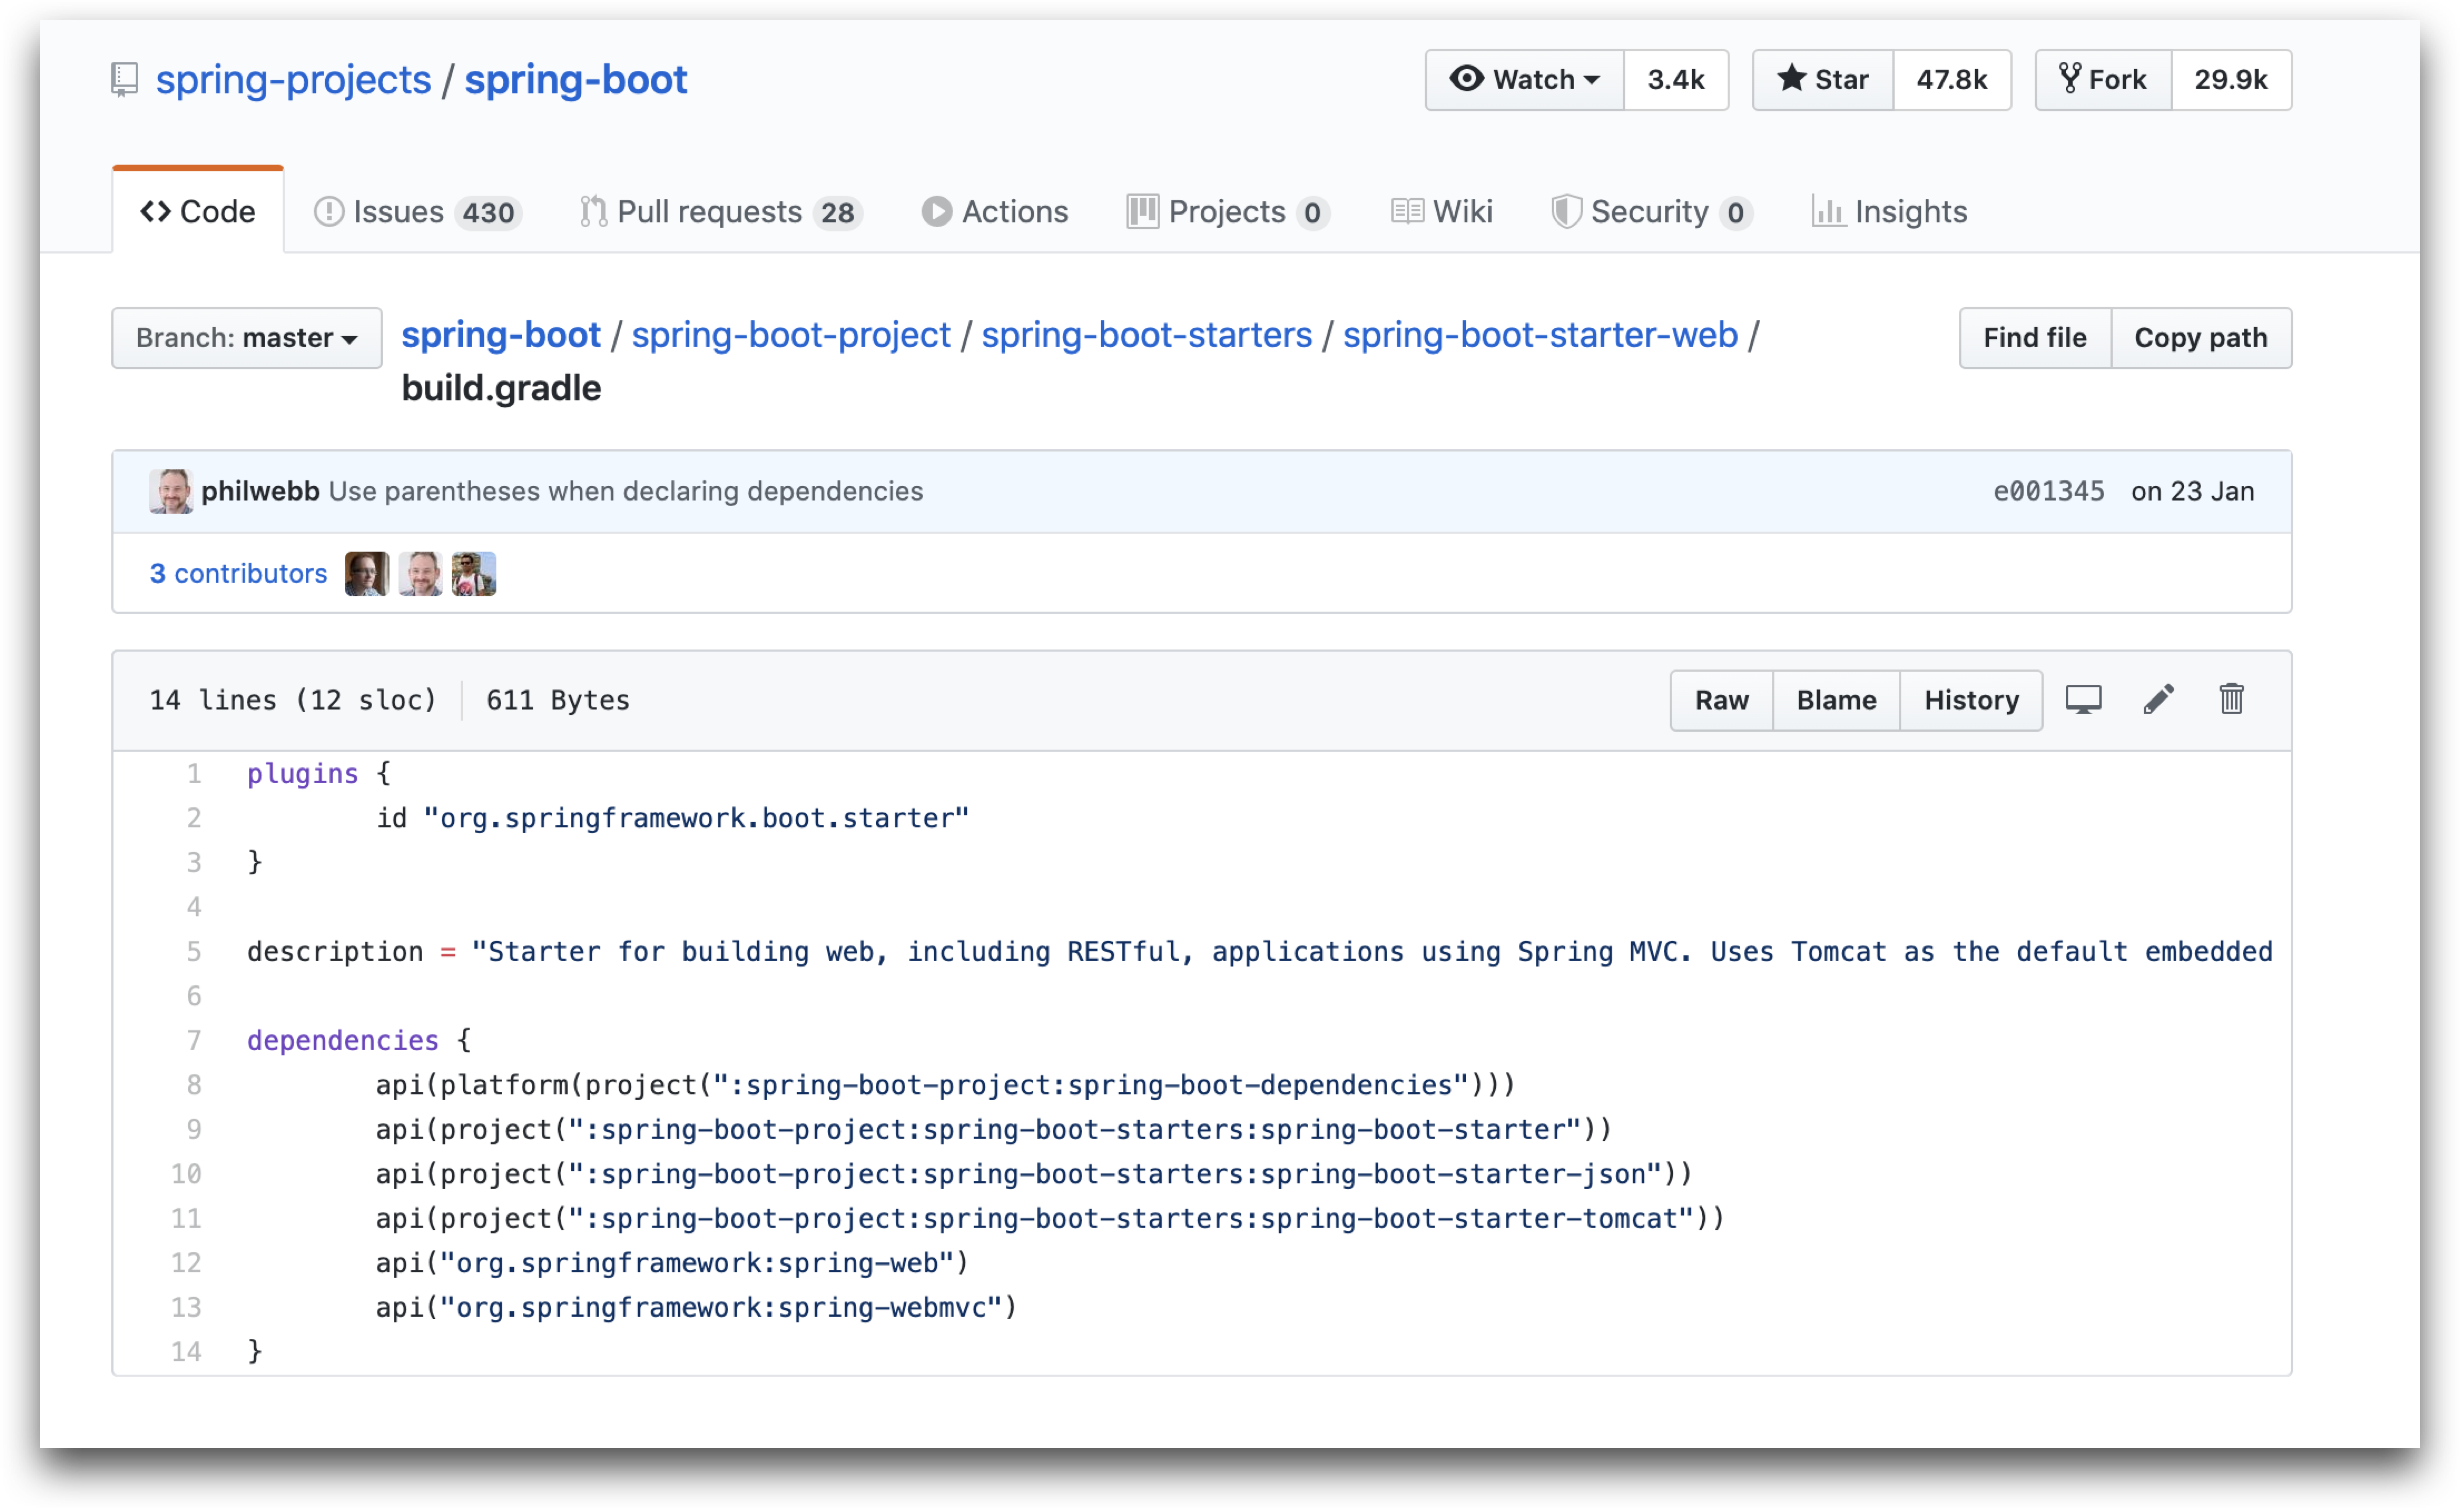Click the Copy path button
This screenshot has width=2460, height=1508.
coord(2200,337)
